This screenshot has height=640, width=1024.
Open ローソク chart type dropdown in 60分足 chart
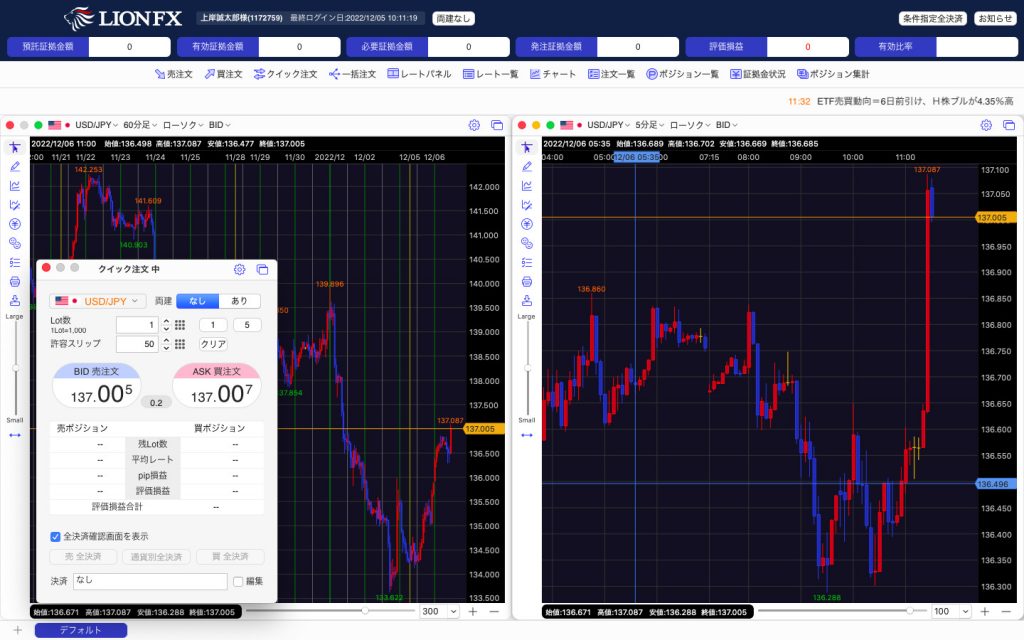click(x=183, y=125)
